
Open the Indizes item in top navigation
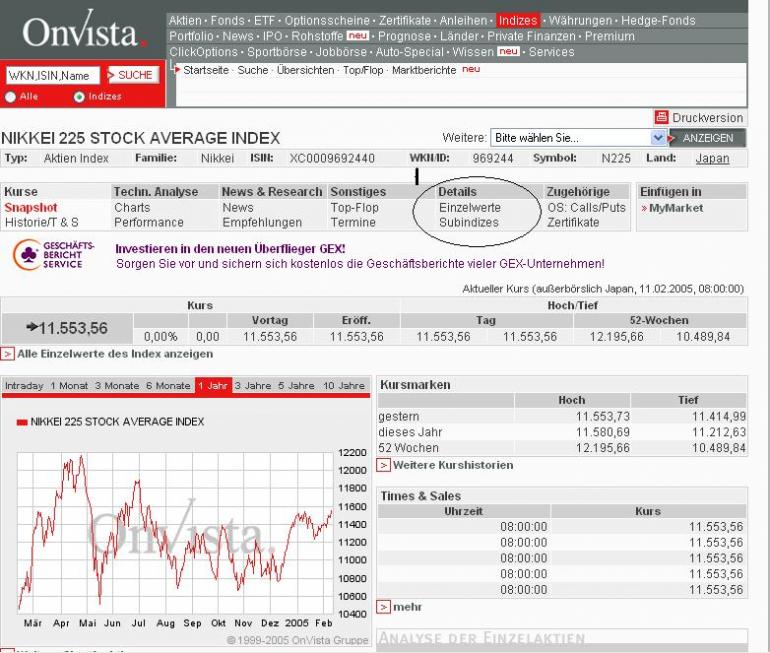click(x=518, y=20)
